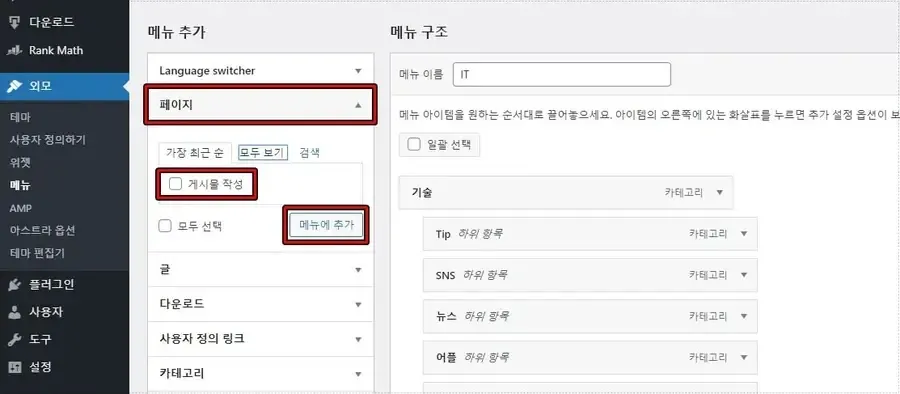Viewport: 900px width, 394px height.
Task: Switch to the 모두 보기 tab
Action: point(262,152)
